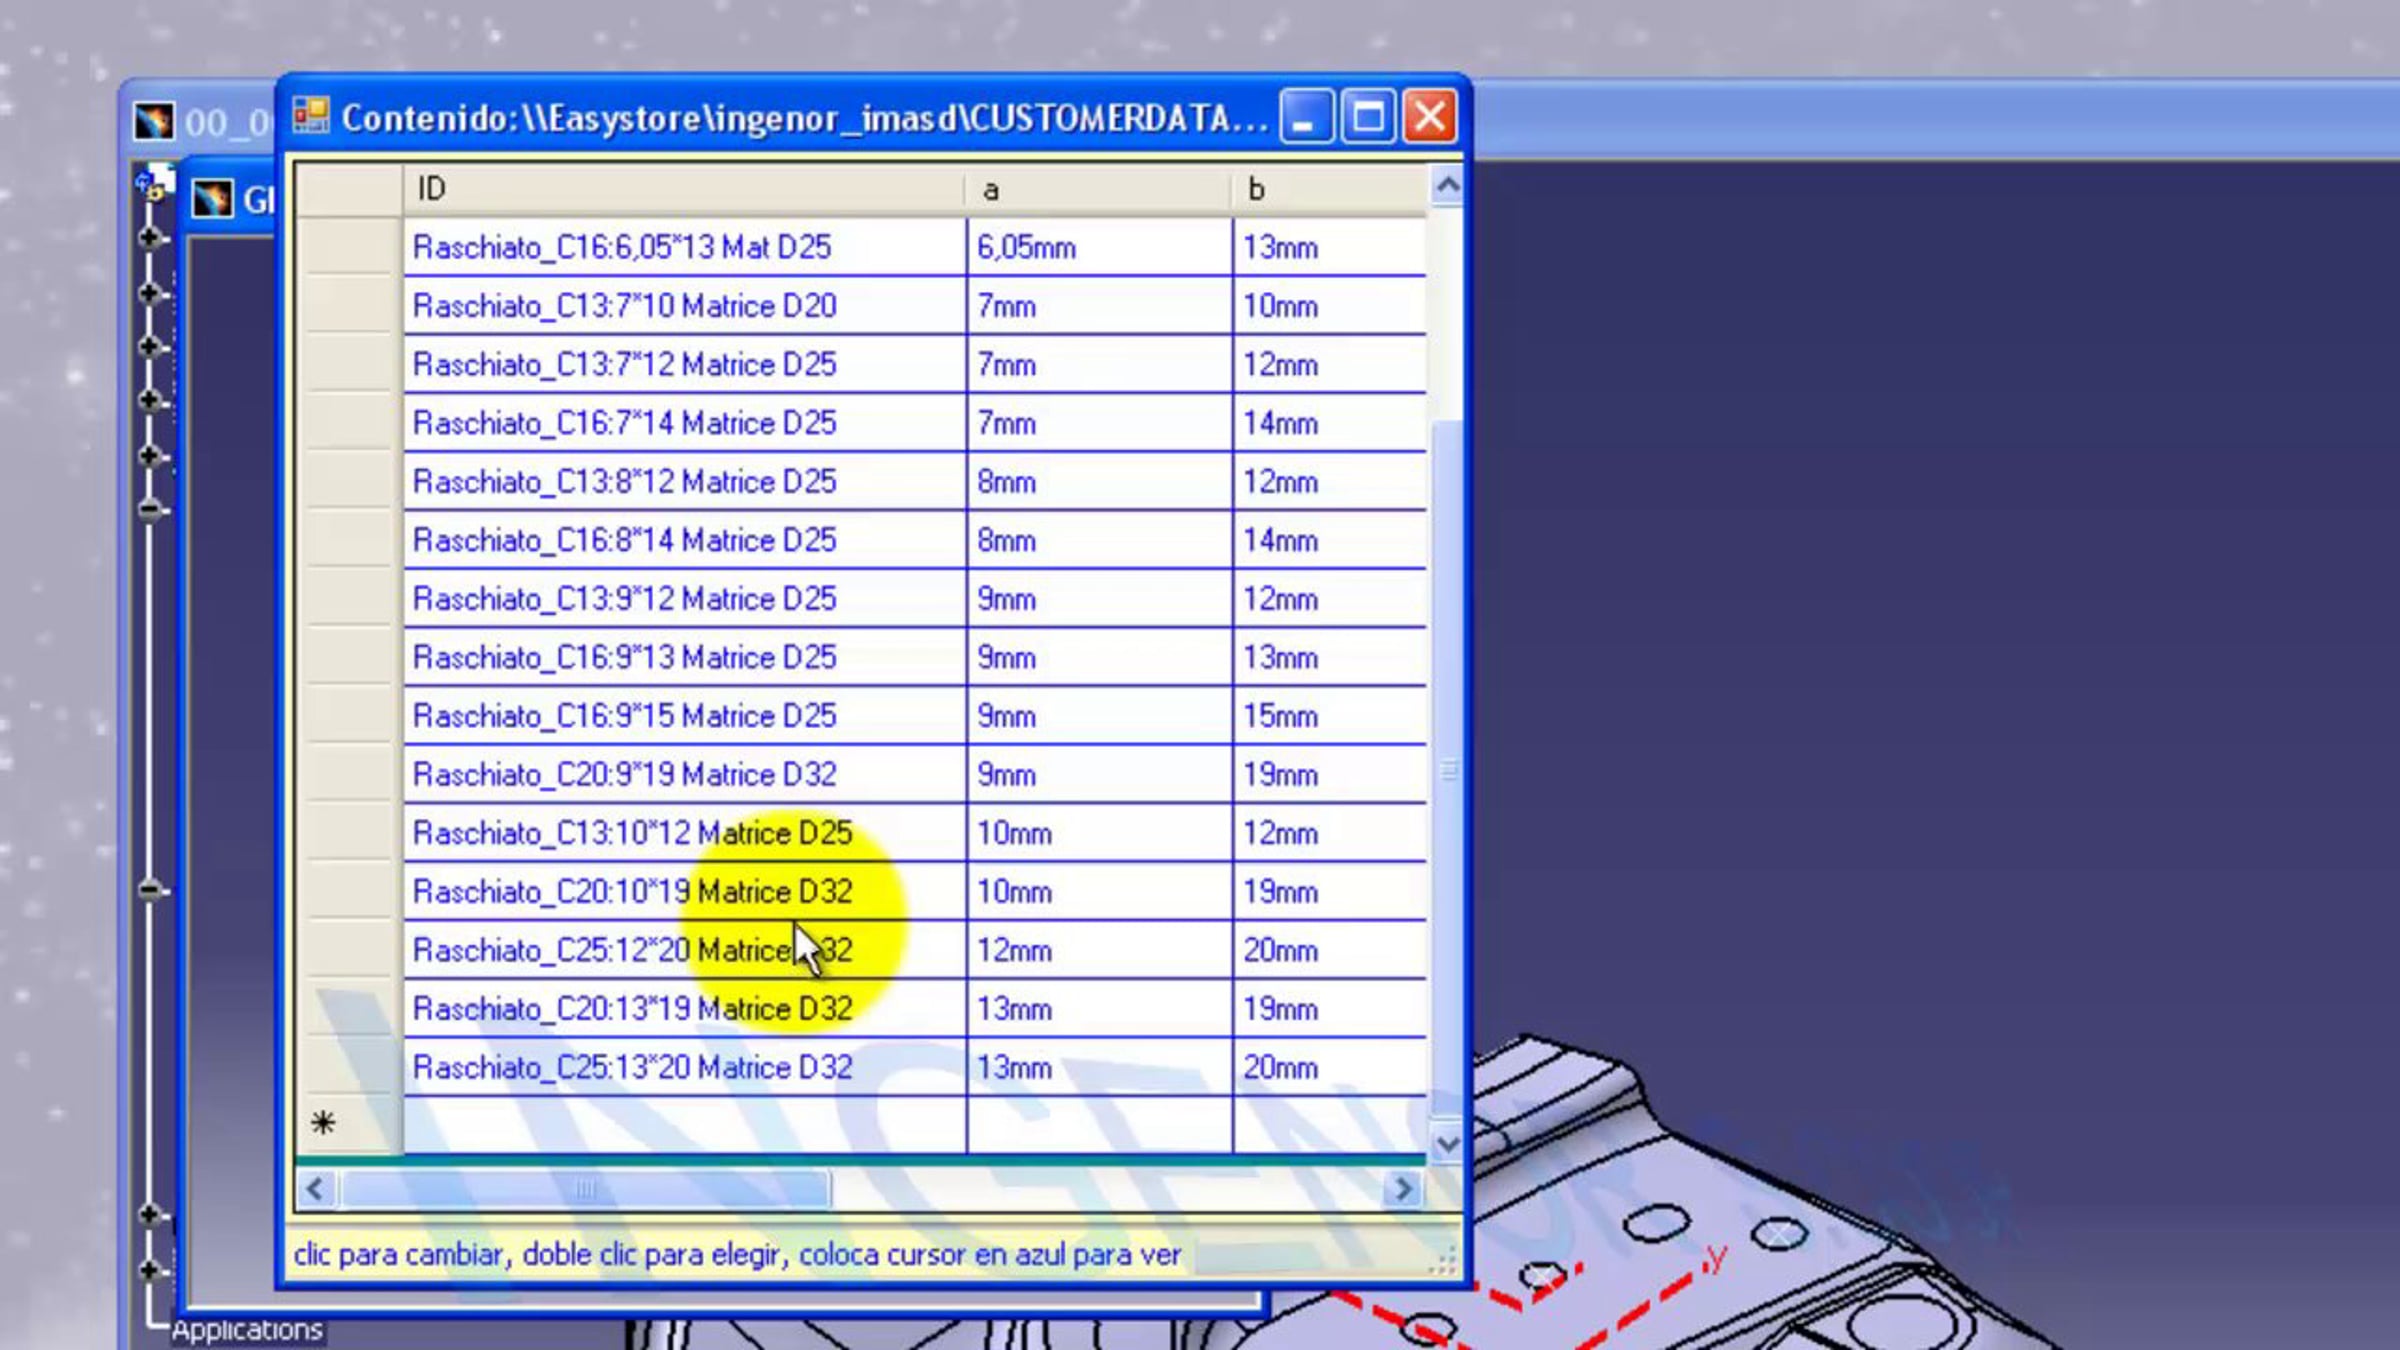The width and height of the screenshot is (2400, 1350).
Task: Collapse the lower minus node in the tree
Action: tap(150, 889)
